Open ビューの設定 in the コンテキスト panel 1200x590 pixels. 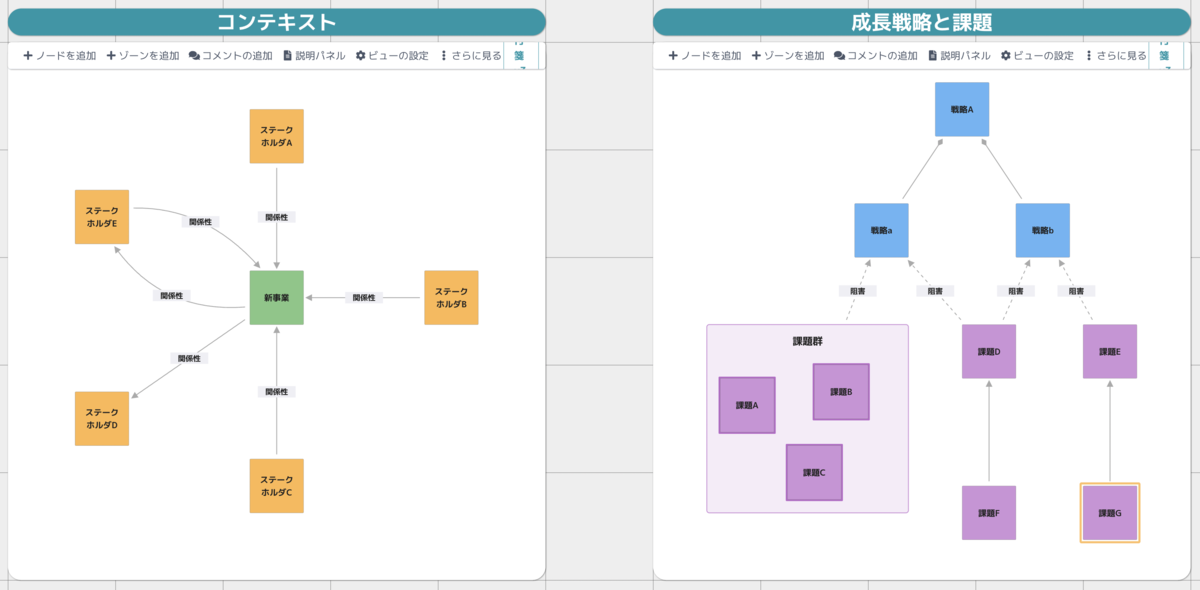(x=392, y=56)
